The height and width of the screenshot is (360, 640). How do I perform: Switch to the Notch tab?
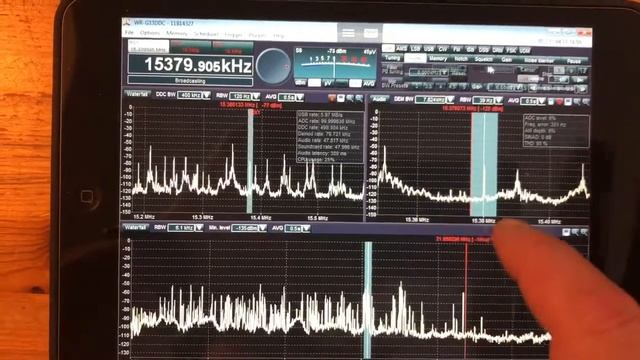click(461, 59)
